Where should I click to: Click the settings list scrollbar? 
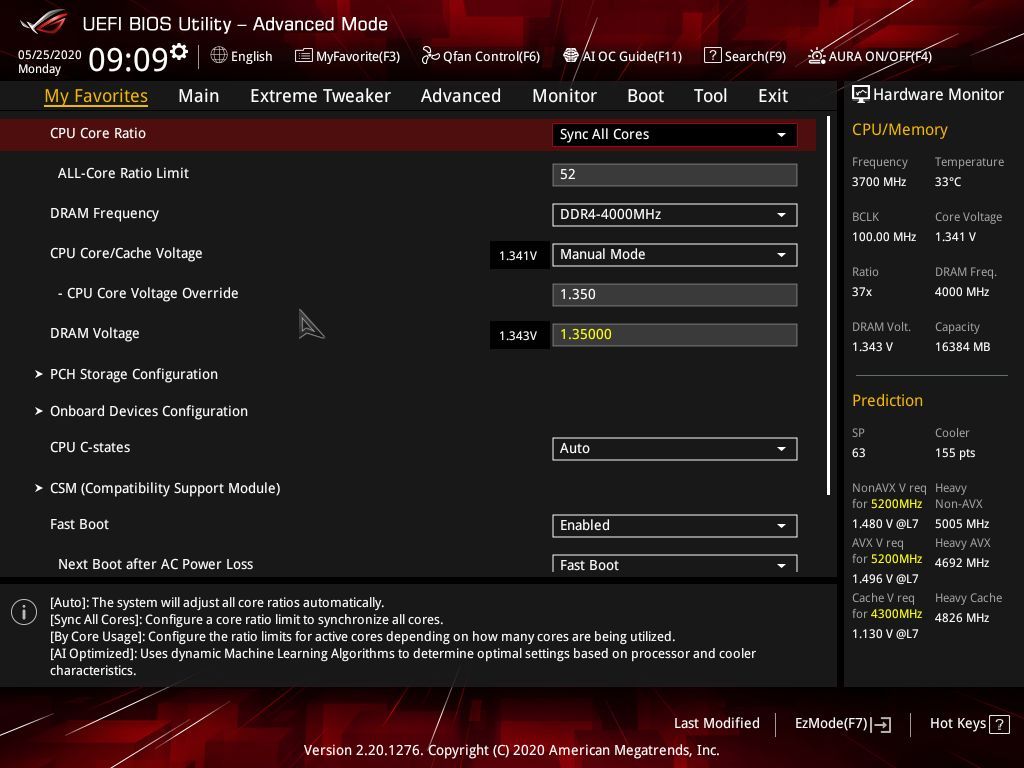829,306
